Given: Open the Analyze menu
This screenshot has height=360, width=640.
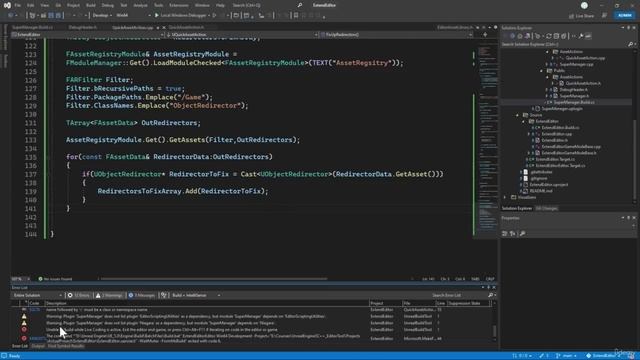Looking at the screenshot, I should [140, 5].
